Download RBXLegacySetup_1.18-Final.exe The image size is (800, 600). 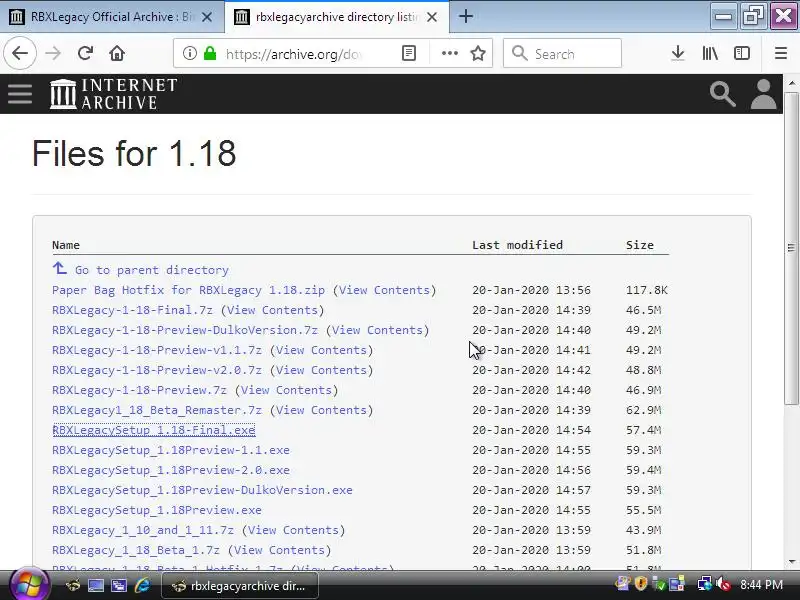click(x=154, y=430)
